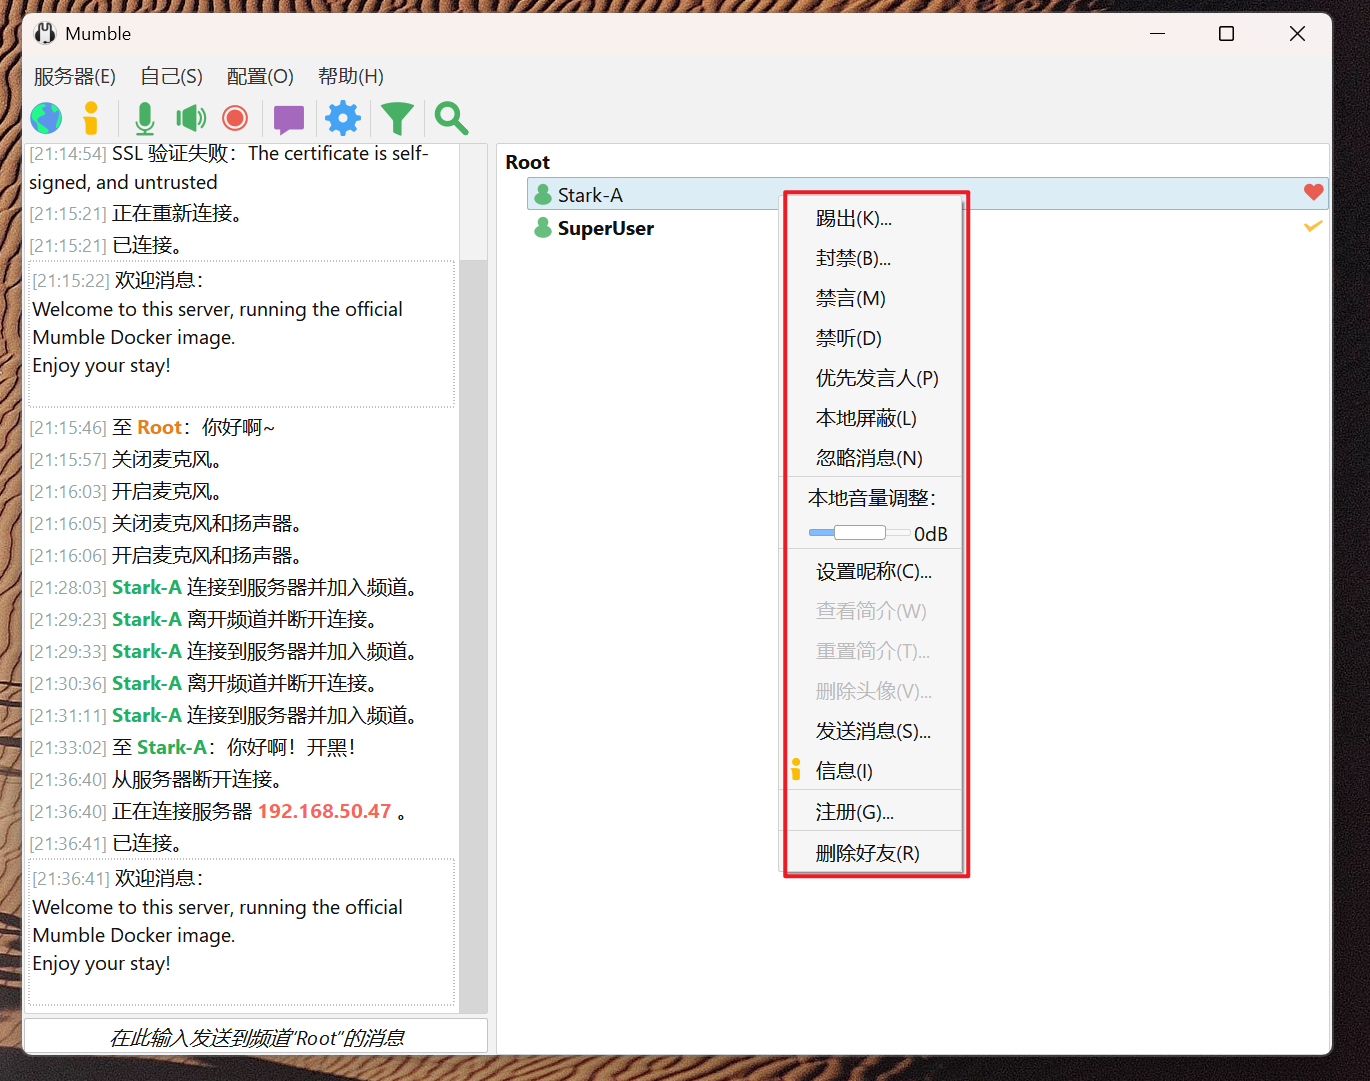Mute microphone with green mic icon

(145, 118)
